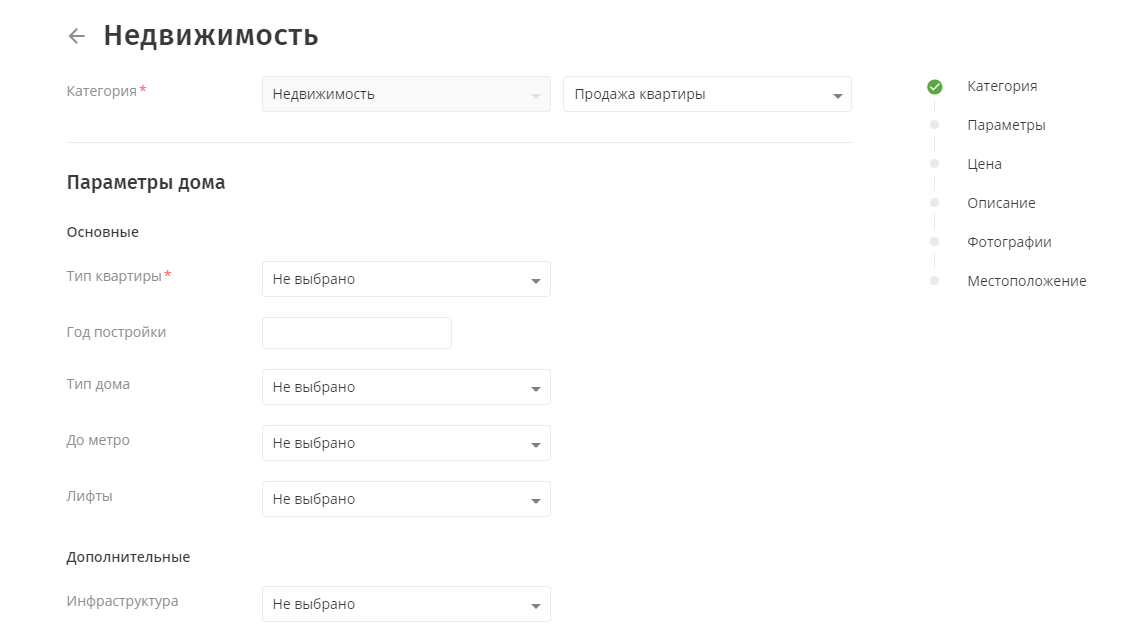Open the Инфраструктура dropdown
The height and width of the screenshot is (637, 1138).
[x=405, y=604]
